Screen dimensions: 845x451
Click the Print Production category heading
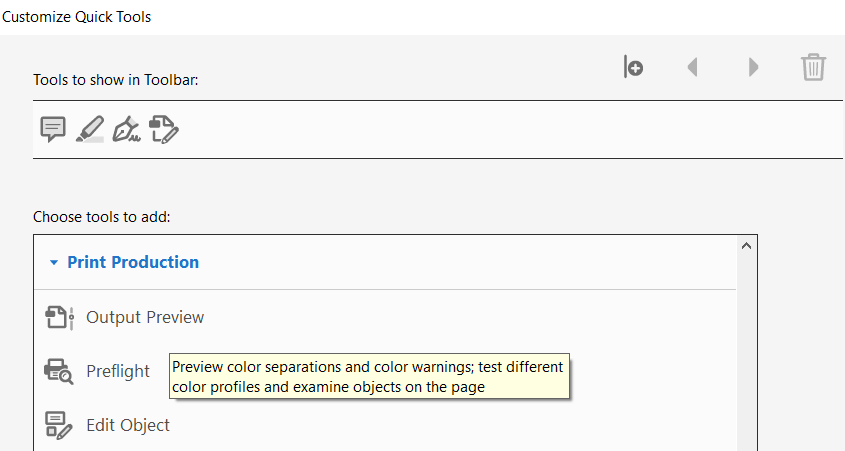(133, 262)
